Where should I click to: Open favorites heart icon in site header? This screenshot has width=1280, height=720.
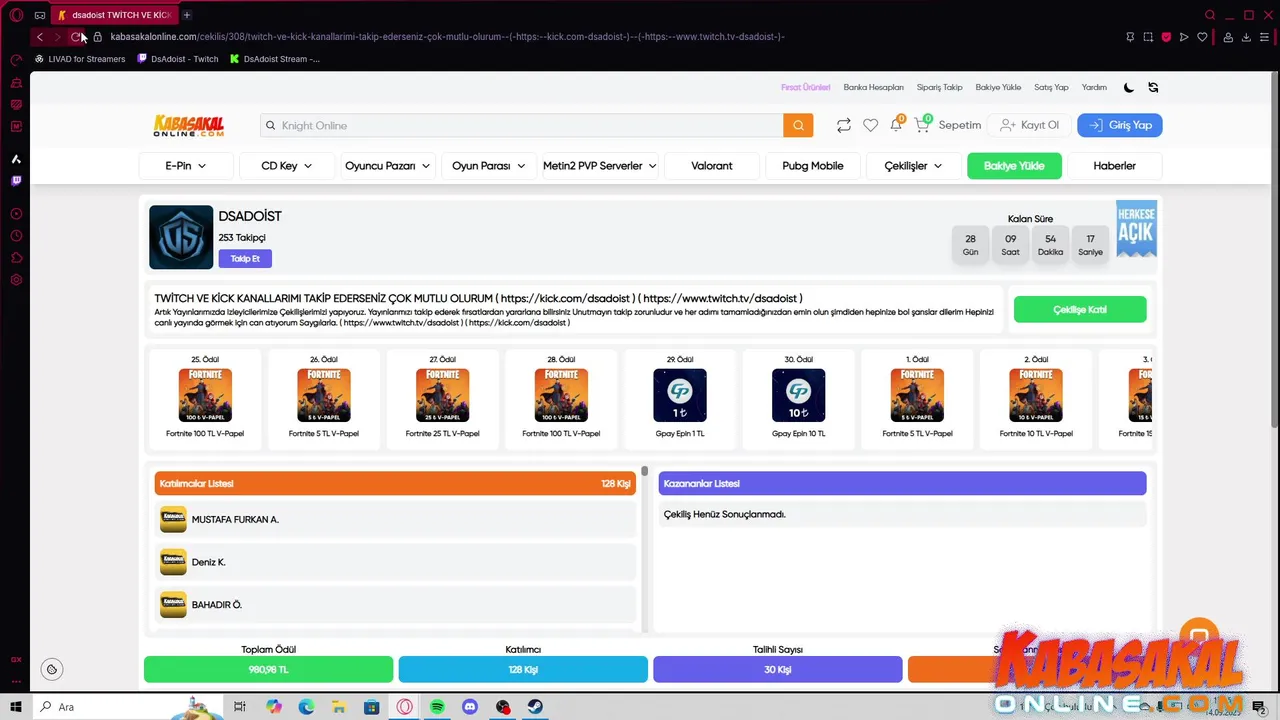click(870, 125)
